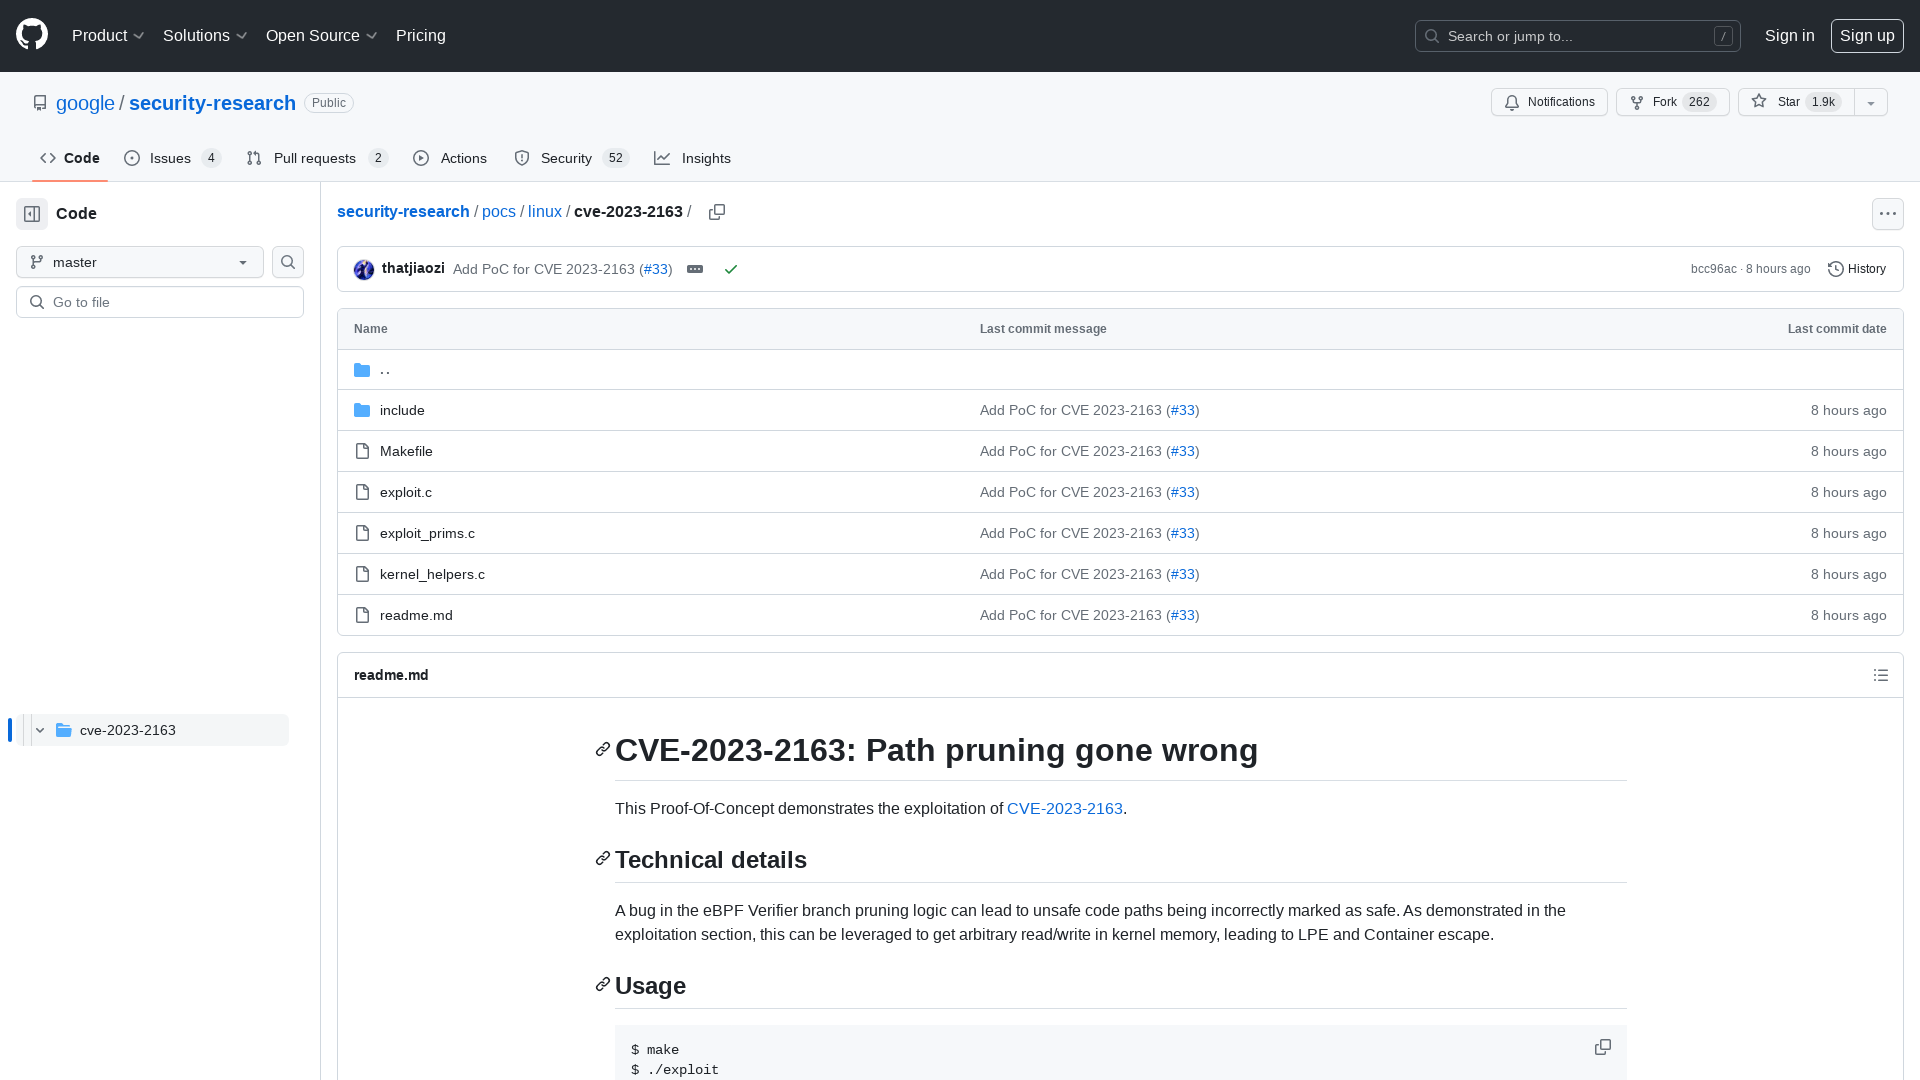Open #33 link in the Makefile row
The image size is (1920, 1080).
pyautogui.click(x=1183, y=452)
